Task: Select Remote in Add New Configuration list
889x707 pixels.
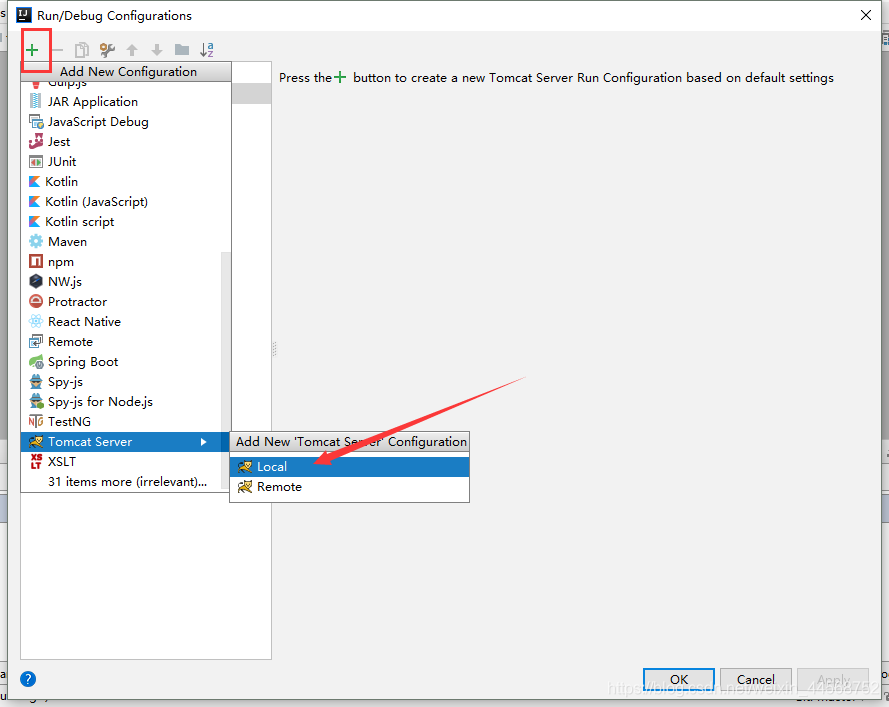Action: click(121, 341)
